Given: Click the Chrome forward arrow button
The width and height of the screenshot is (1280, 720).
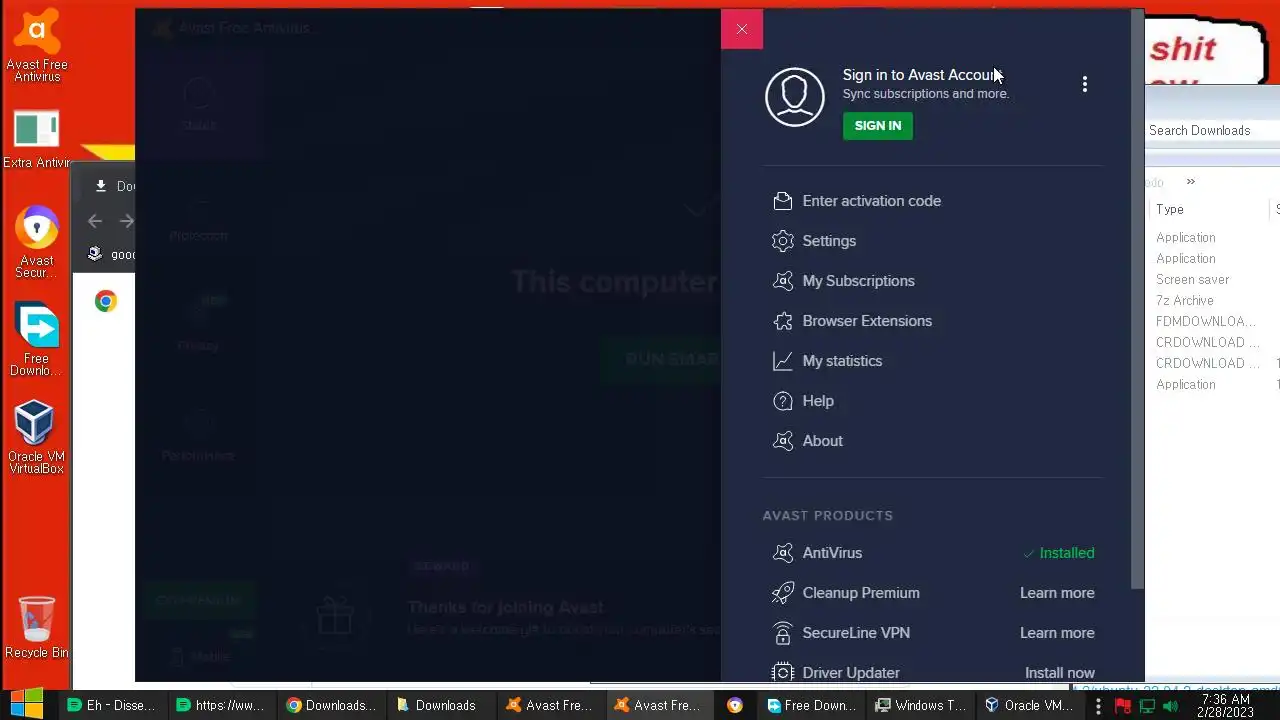Looking at the screenshot, I should [126, 221].
